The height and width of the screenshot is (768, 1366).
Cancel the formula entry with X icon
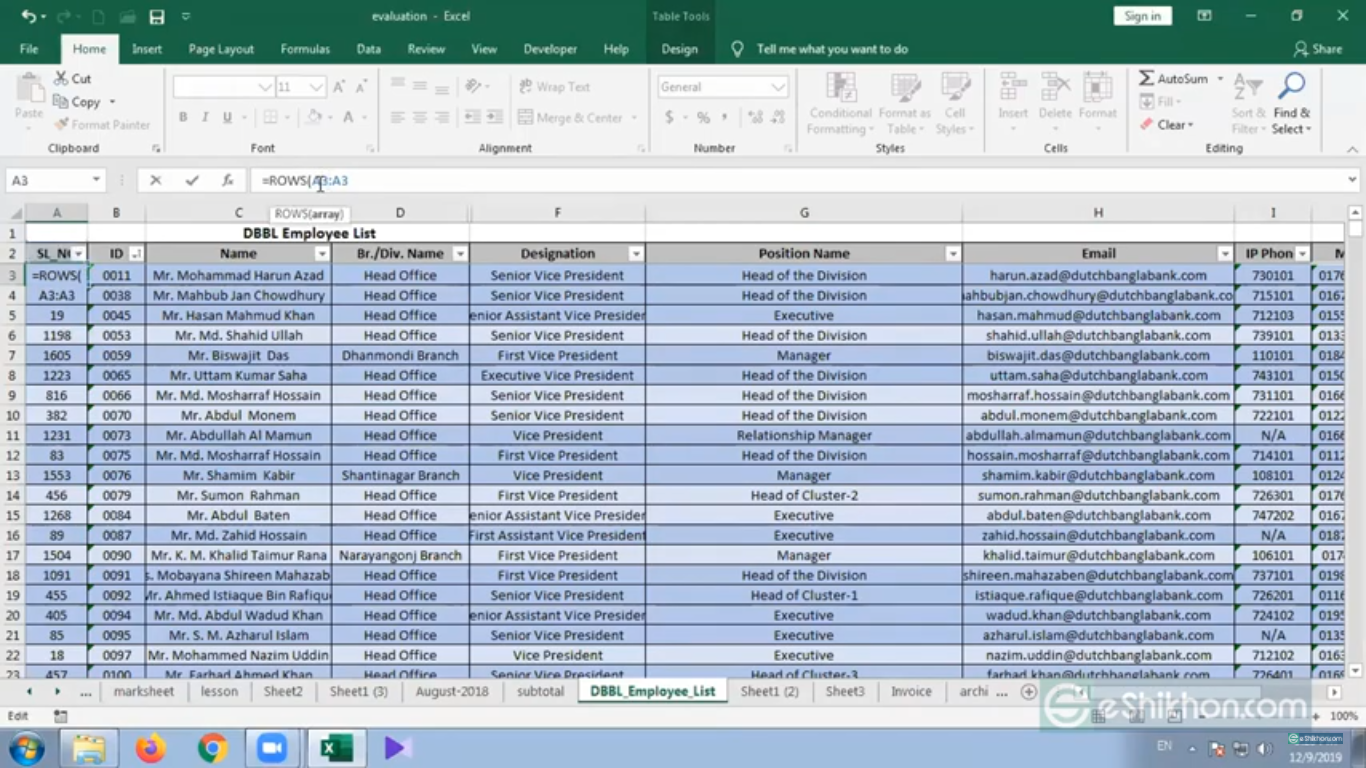155,181
